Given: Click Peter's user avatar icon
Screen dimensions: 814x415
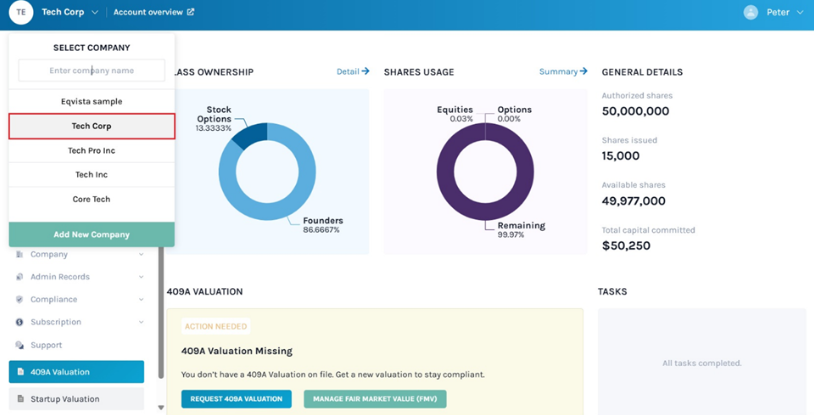Looking at the screenshot, I should pyautogui.click(x=751, y=12).
